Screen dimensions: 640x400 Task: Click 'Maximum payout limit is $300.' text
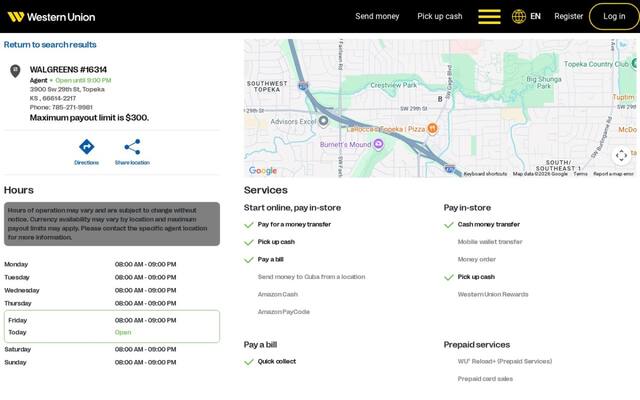tap(89, 118)
